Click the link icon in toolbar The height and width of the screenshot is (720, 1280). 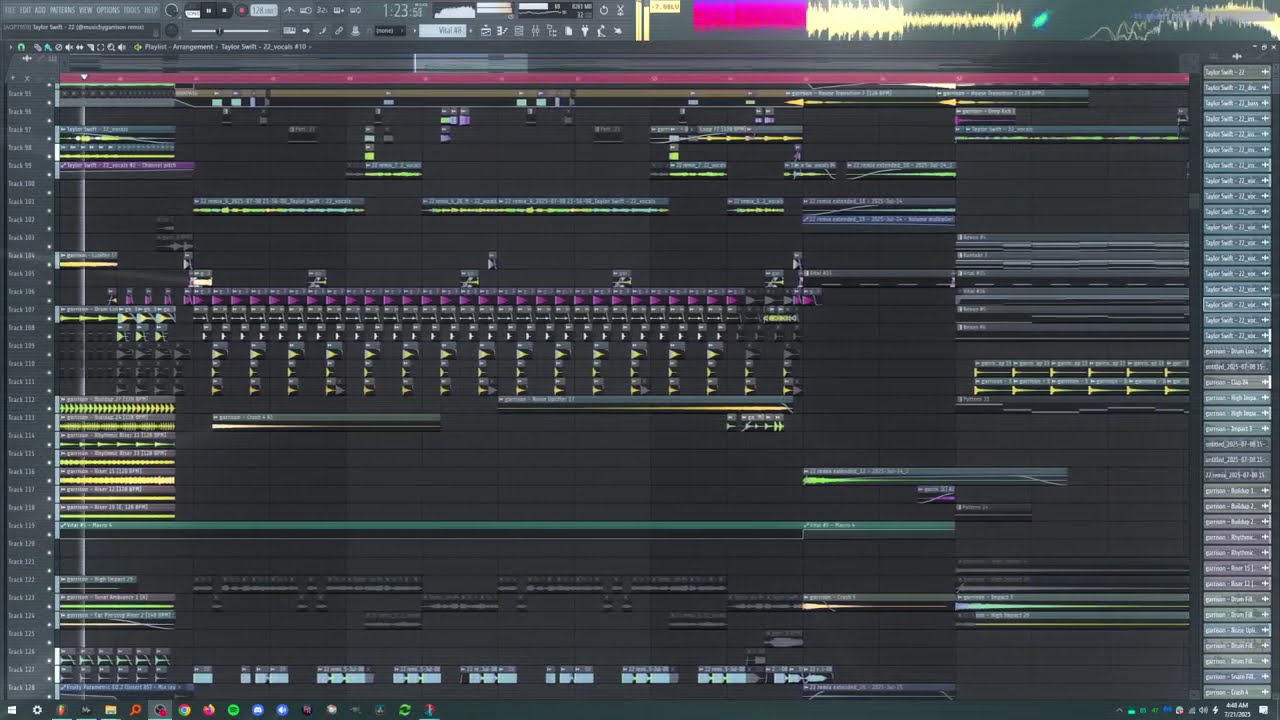click(x=338, y=30)
